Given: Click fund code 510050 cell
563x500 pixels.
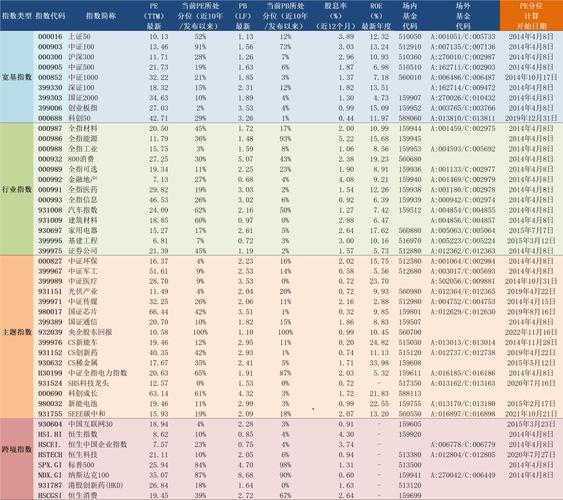Looking at the screenshot, I should (410, 36).
